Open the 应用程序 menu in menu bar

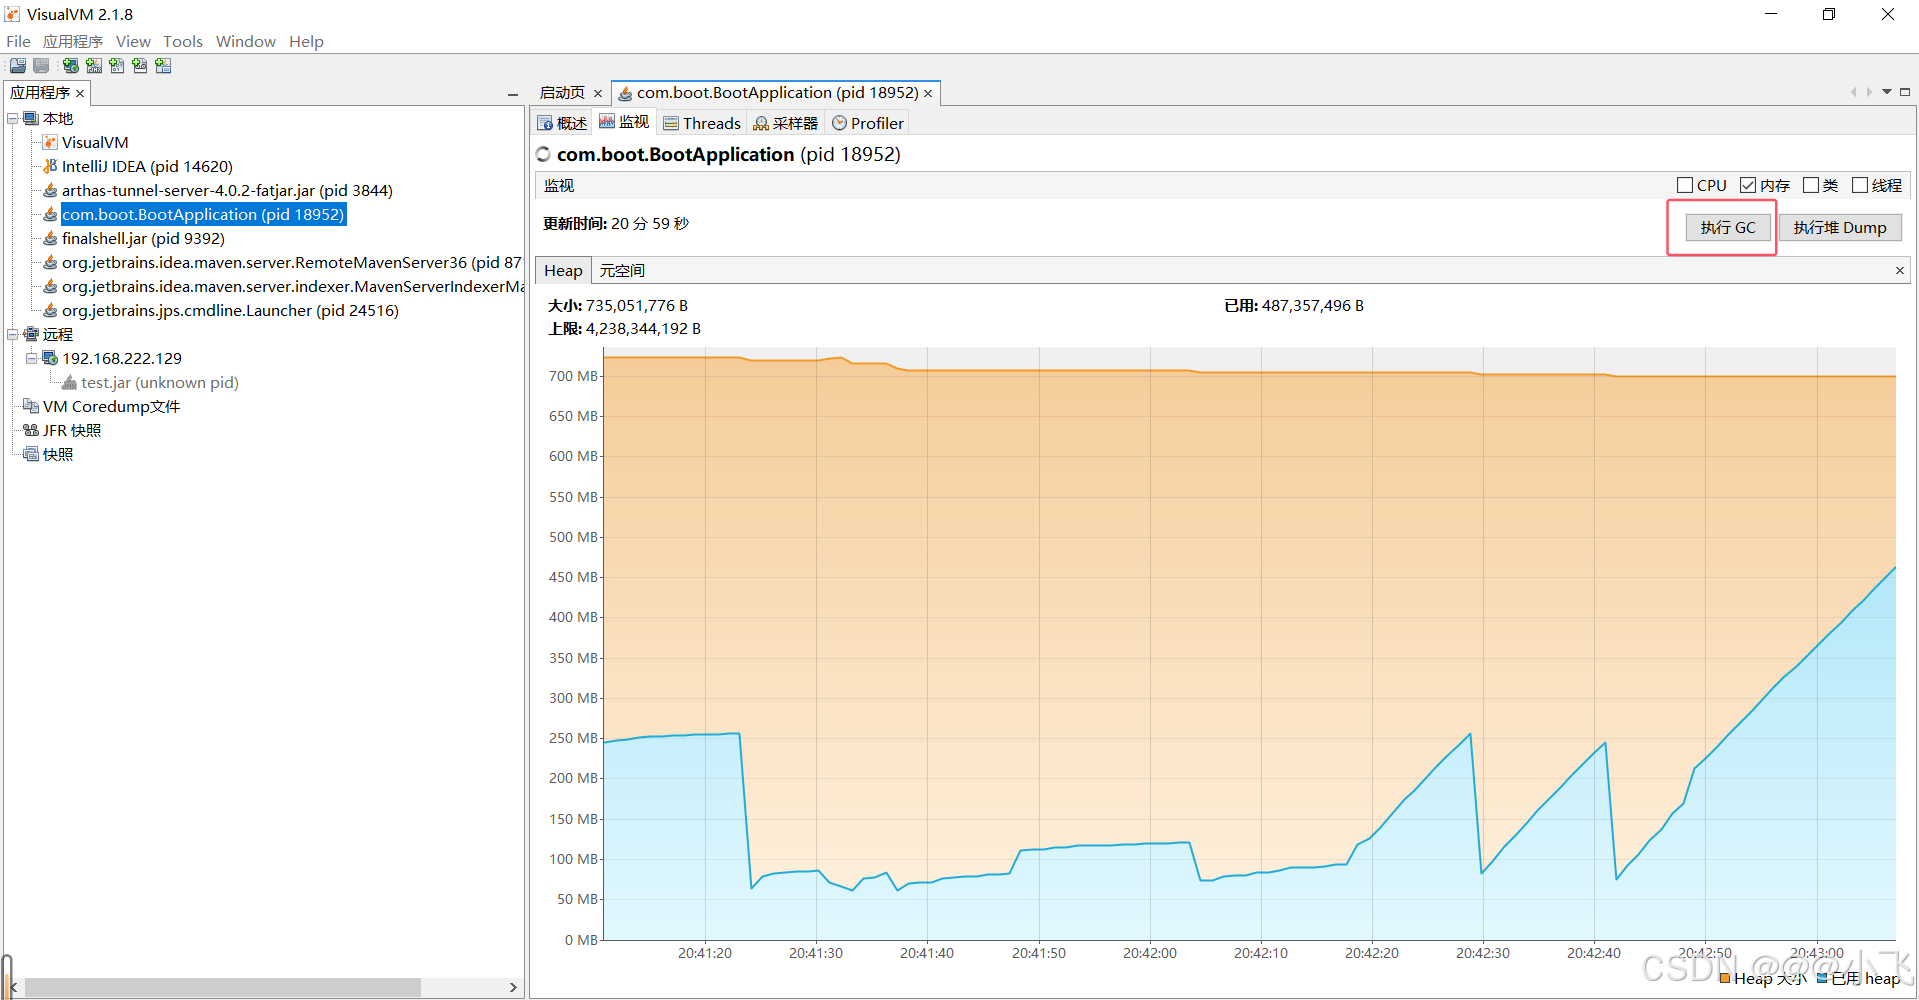click(x=73, y=41)
